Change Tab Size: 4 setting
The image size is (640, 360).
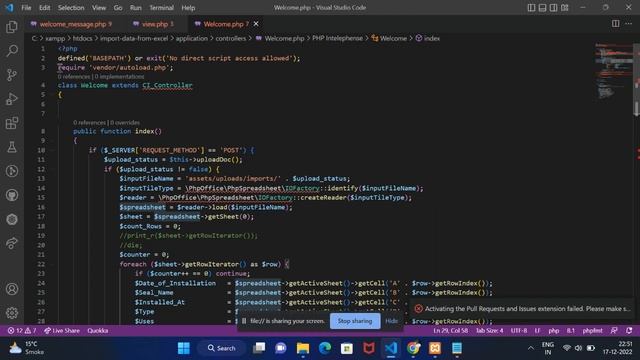(489, 331)
